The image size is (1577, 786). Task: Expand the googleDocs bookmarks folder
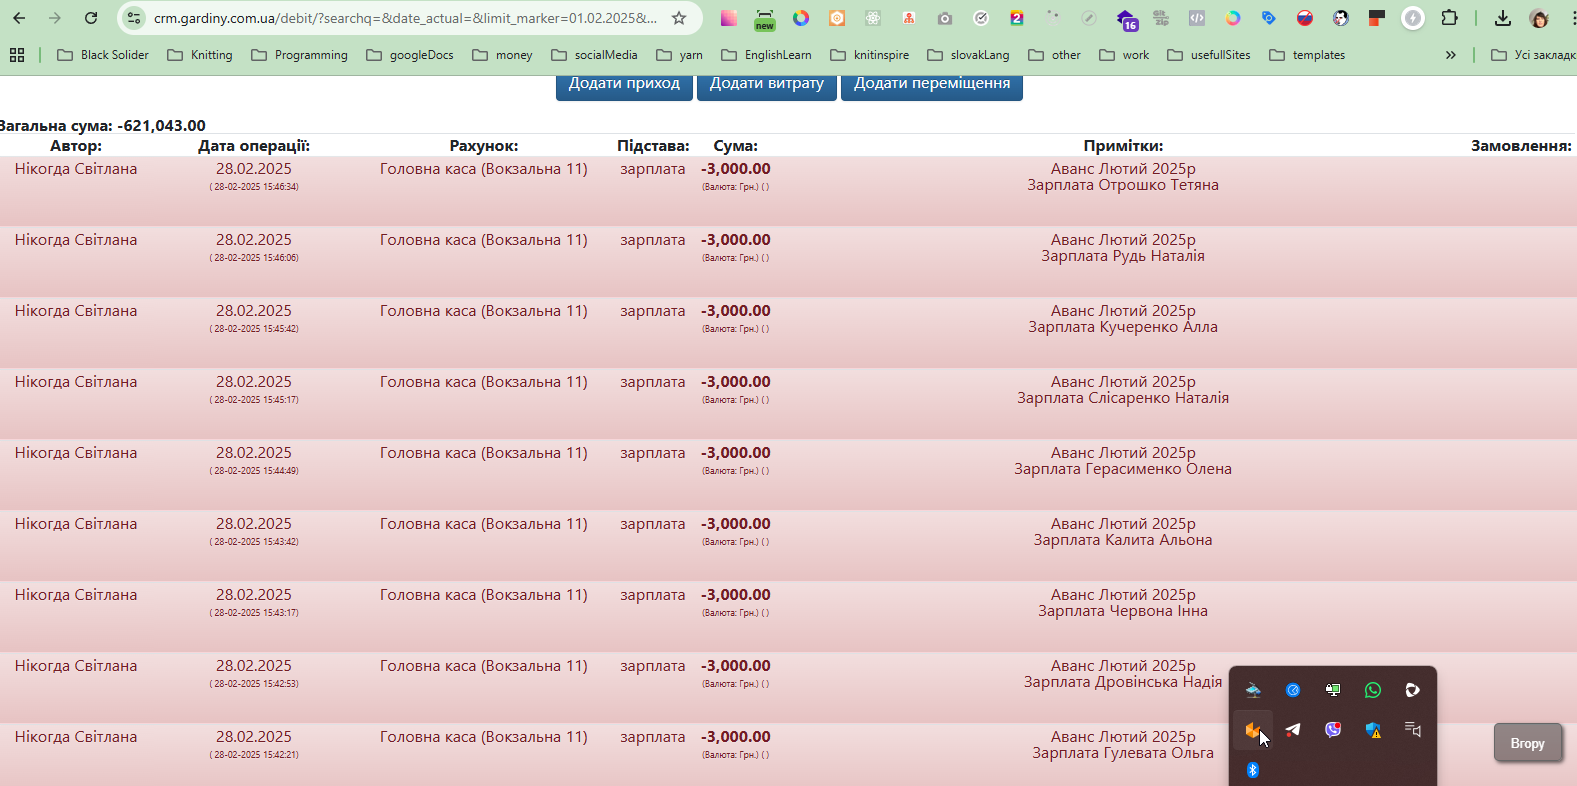[410, 55]
